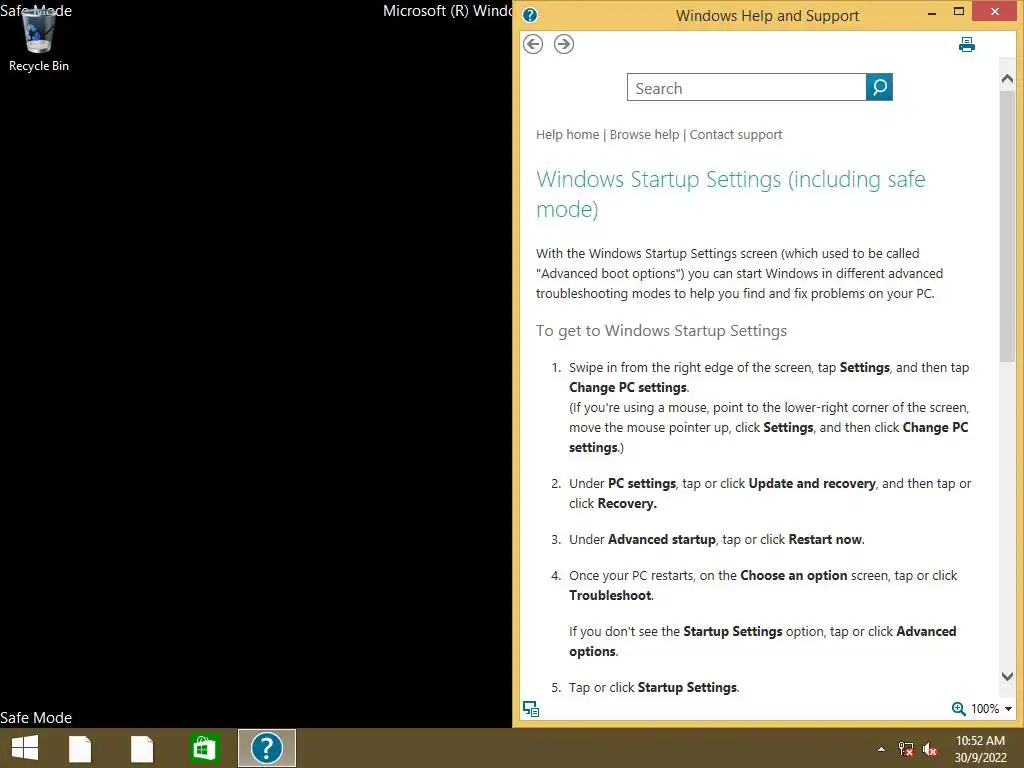1024x768 pixels.
Task: Click the Windows Help and Support title text
Action: click(x=767, y=16)
